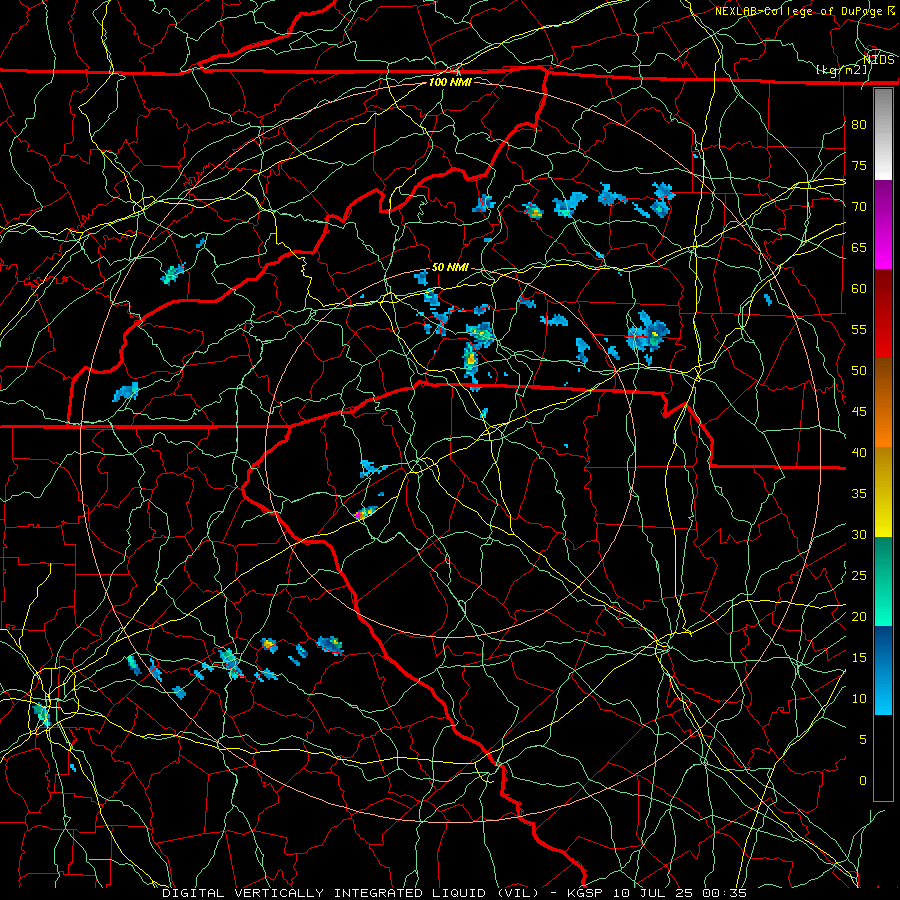Pick the yellow segment of color bar
This screenshot has height=900, width=900.
pyautogui.click(x=883, y=492)
